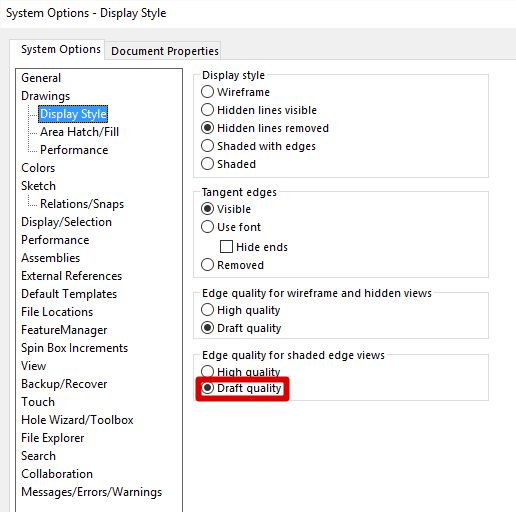
Task: Open Messages/Errors/Warnings settings
Action: 91,492
